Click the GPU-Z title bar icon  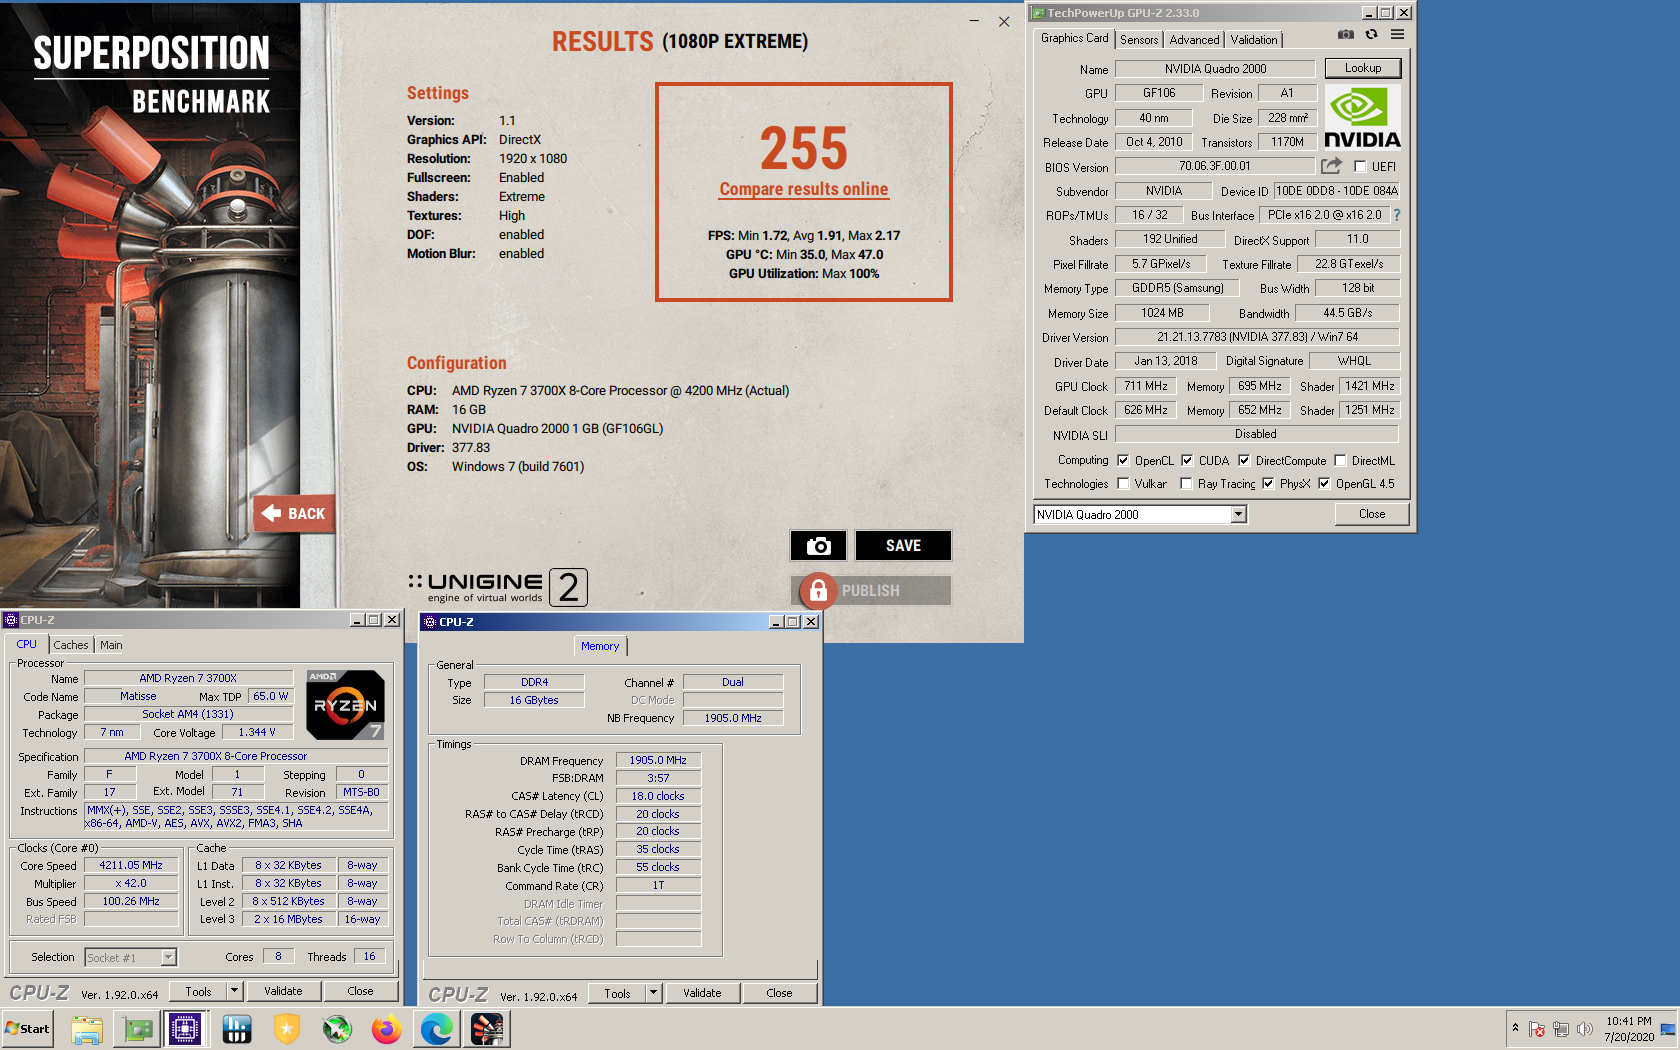tap(1038, 13)
